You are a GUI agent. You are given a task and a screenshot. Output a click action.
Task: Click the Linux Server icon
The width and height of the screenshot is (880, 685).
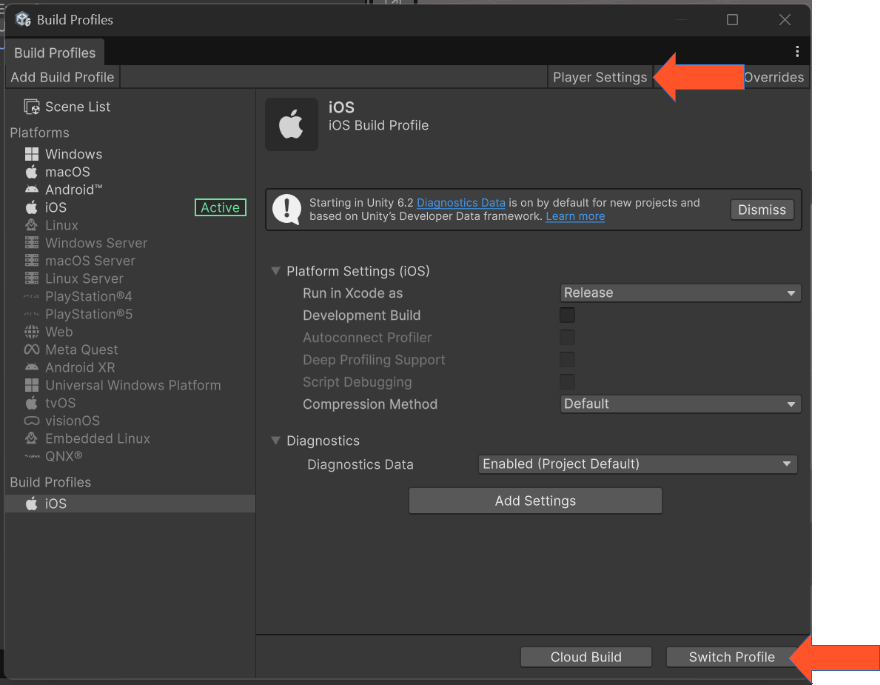31,279
